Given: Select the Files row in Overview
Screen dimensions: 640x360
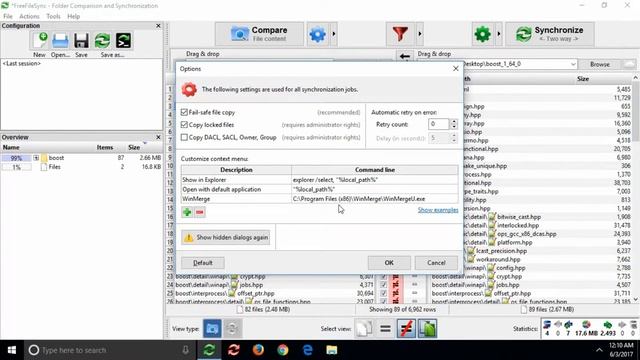Looking at the screenshot, I should (x=82, y=167).
